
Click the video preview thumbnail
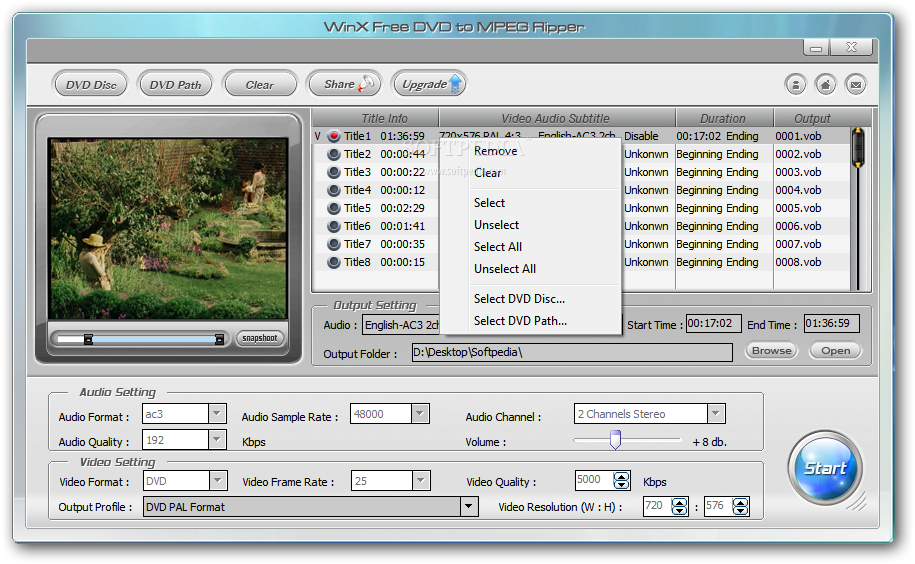pyautogui.click(x=168, y=229)
